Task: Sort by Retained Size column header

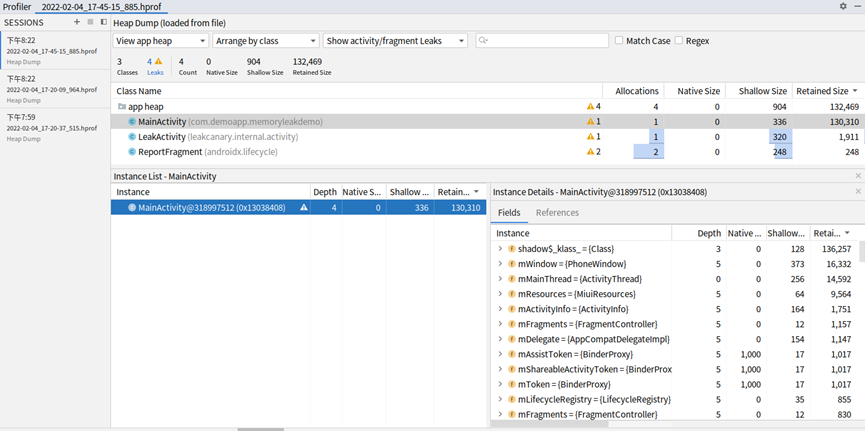Action: pos(826,91)
